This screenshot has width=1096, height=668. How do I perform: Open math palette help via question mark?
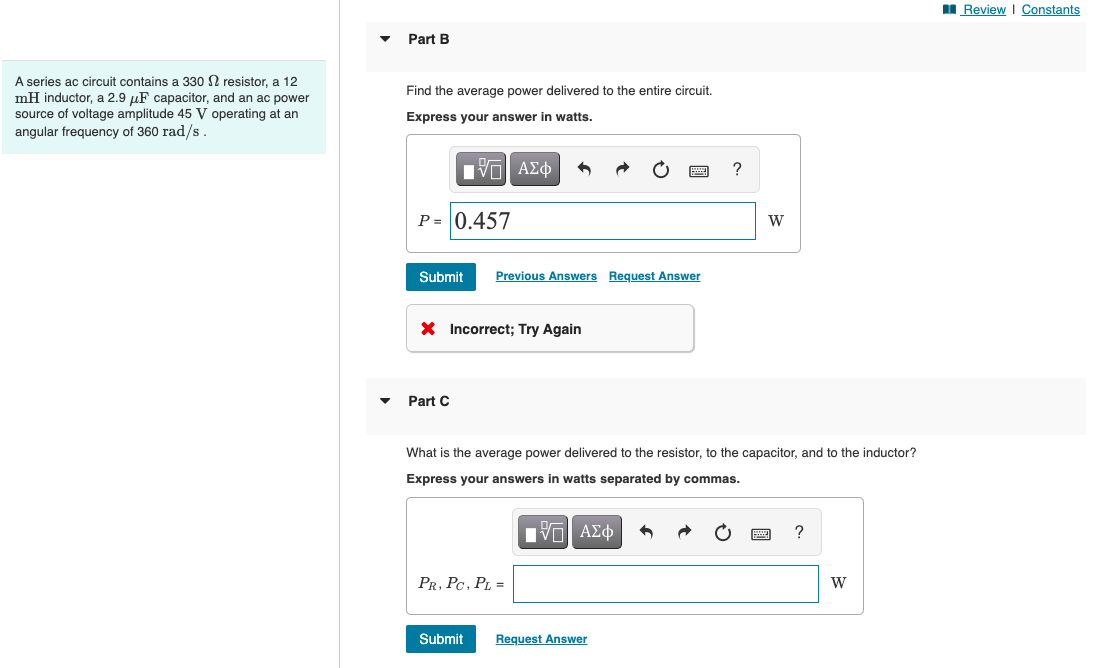point(737,169)
